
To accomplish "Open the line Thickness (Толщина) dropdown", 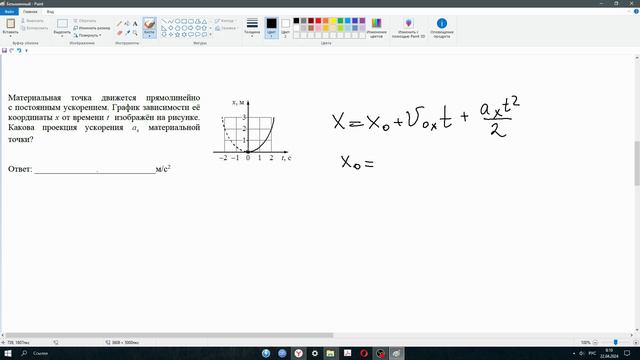I will [x=252, y=28].
